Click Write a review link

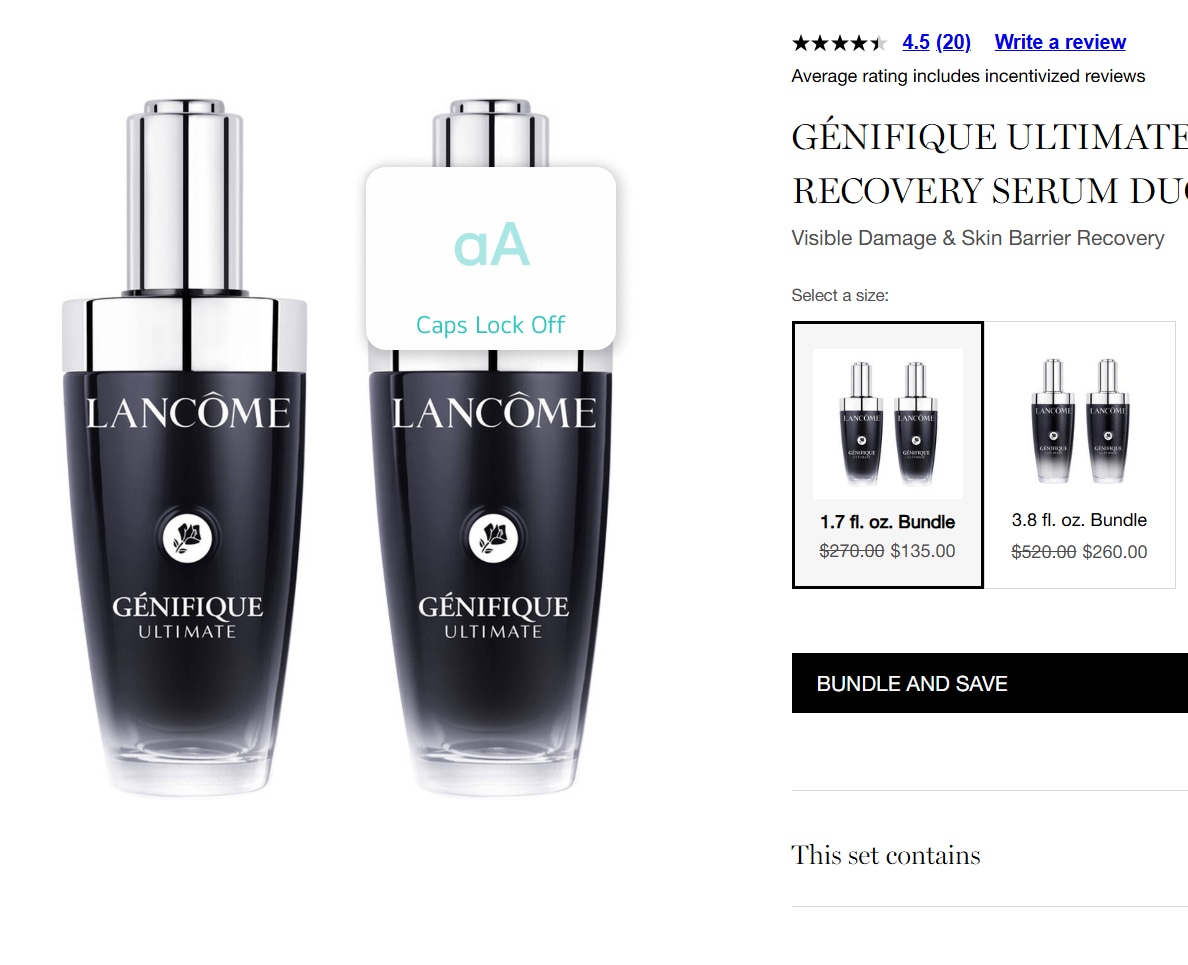[x=1060, y=42]
